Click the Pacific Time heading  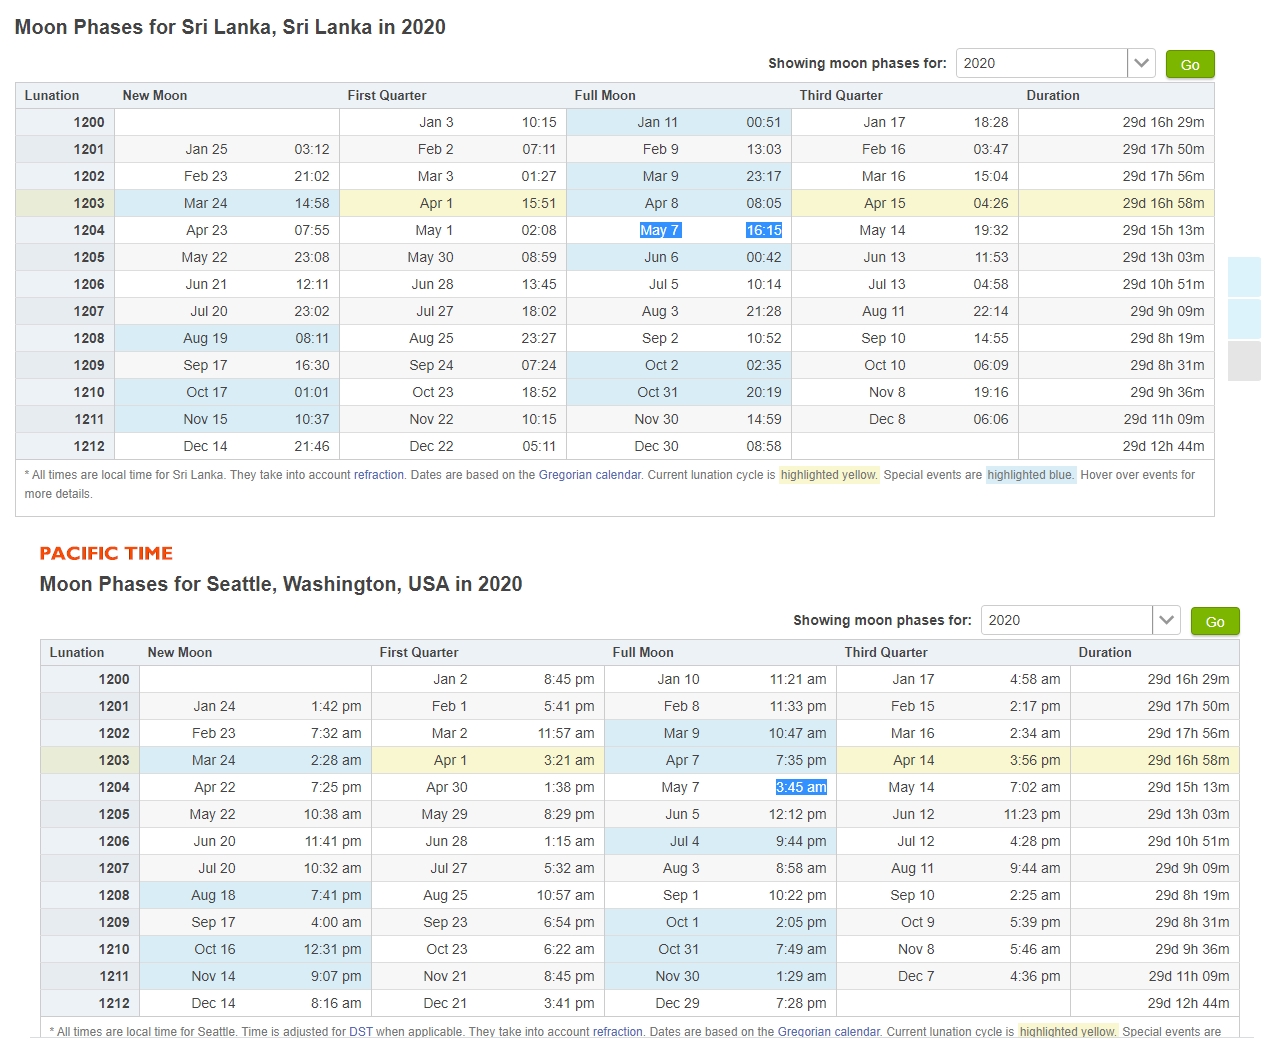click(x=106, y=553)
